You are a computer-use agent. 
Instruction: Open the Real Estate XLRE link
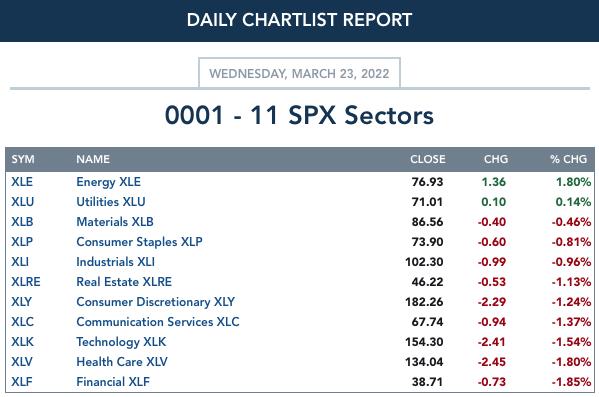click(x=124, y=282)
